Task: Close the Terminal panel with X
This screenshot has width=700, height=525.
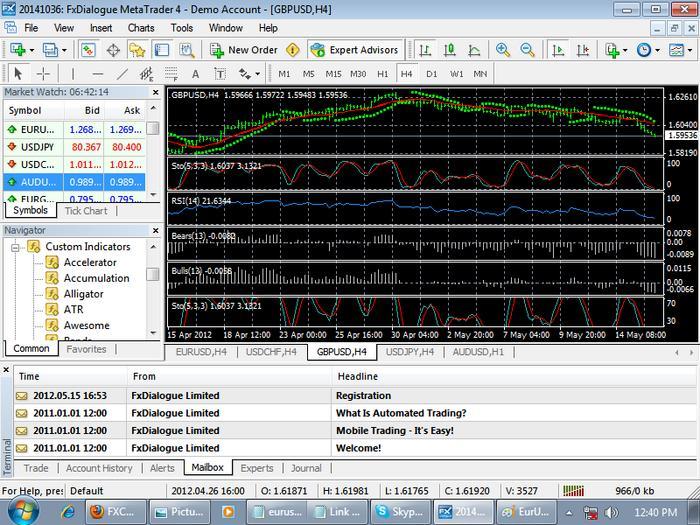Action: (6, 370)
